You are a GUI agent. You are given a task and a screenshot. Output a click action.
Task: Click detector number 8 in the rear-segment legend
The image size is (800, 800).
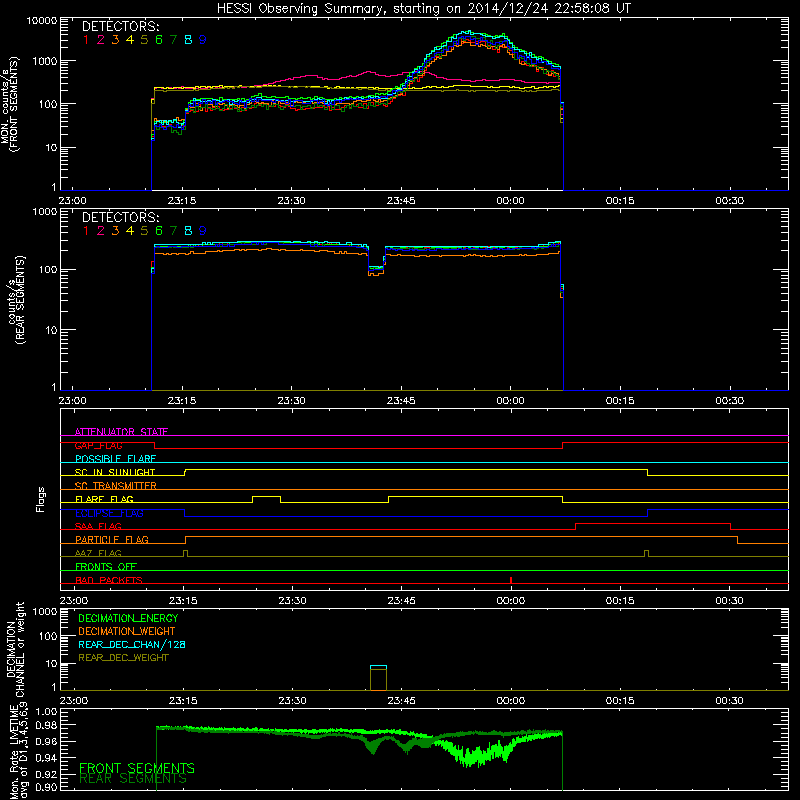coord(188,231)
